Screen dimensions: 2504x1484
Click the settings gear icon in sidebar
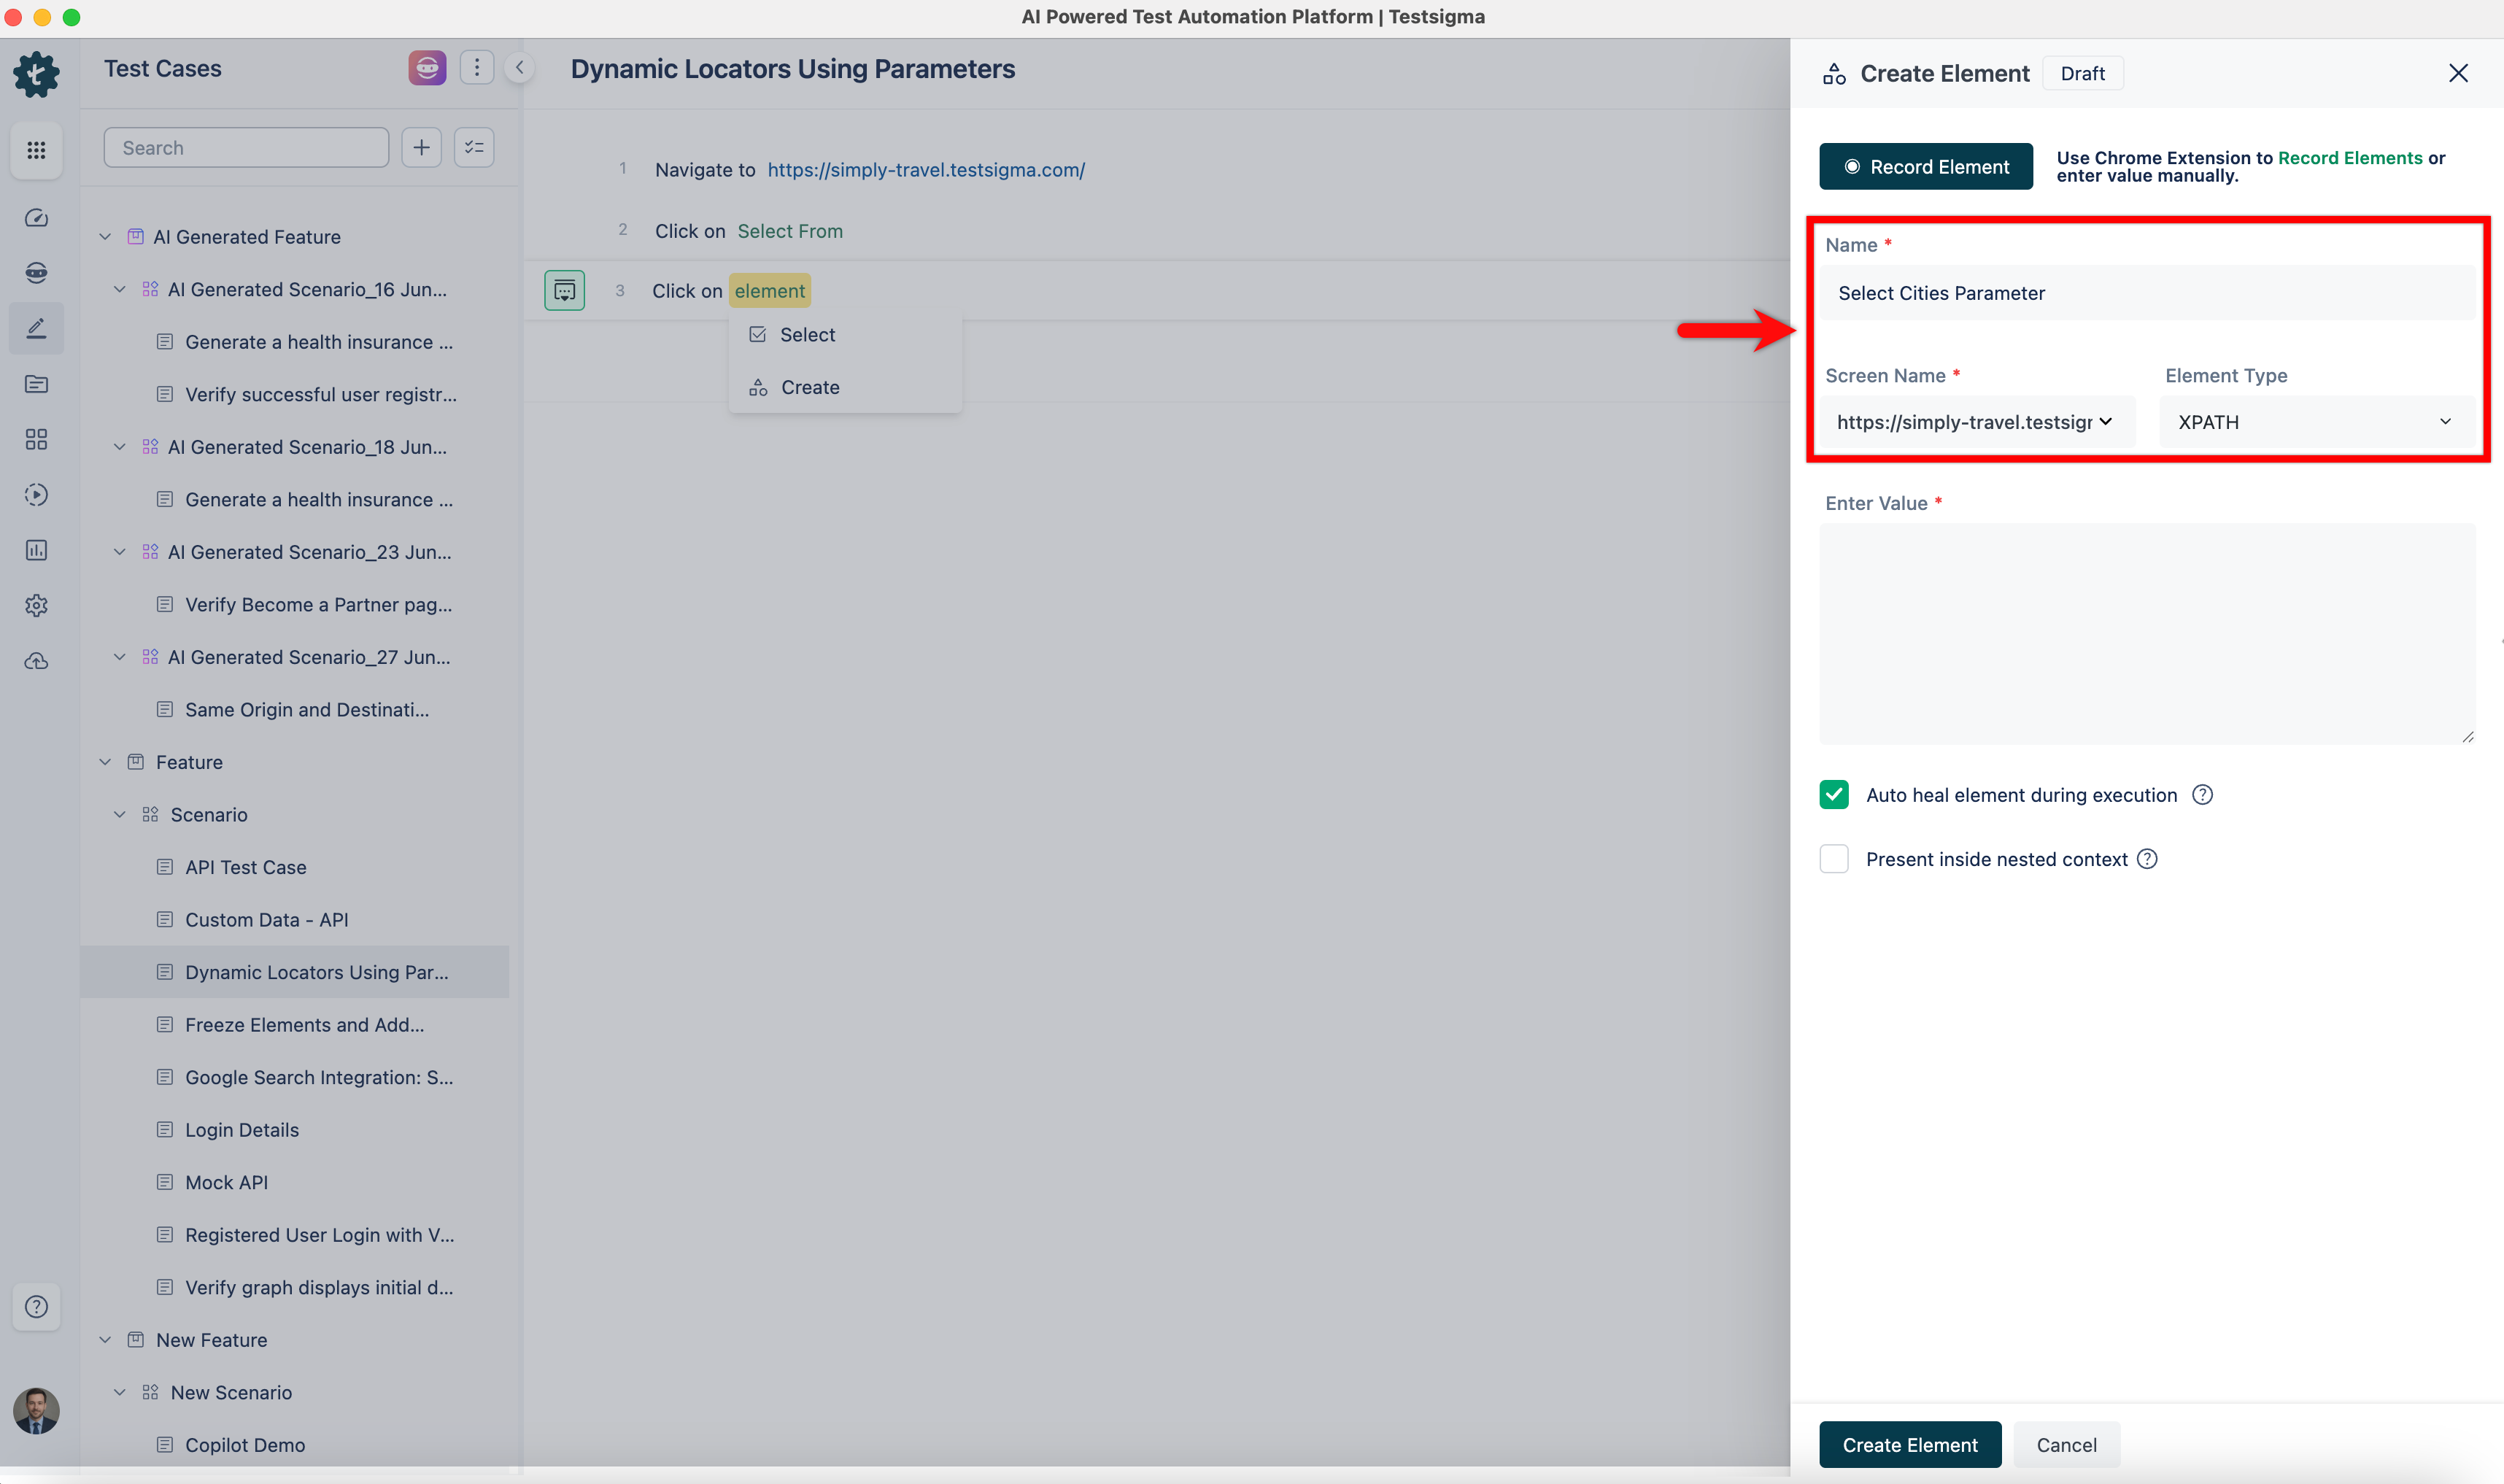pos(36,605)
